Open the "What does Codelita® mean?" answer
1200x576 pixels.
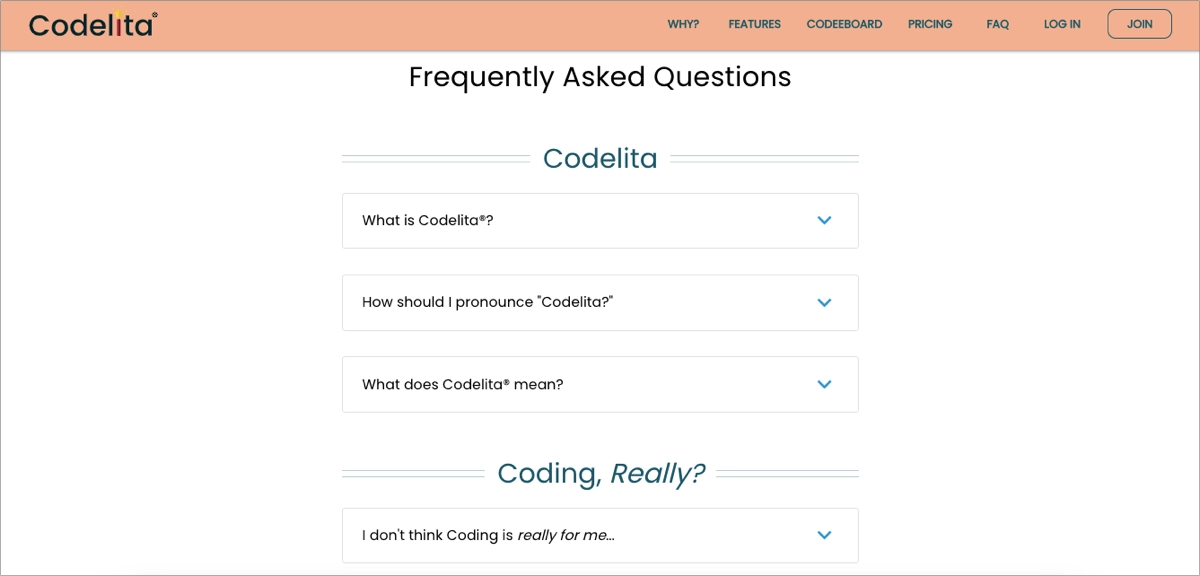coord(600,384)
